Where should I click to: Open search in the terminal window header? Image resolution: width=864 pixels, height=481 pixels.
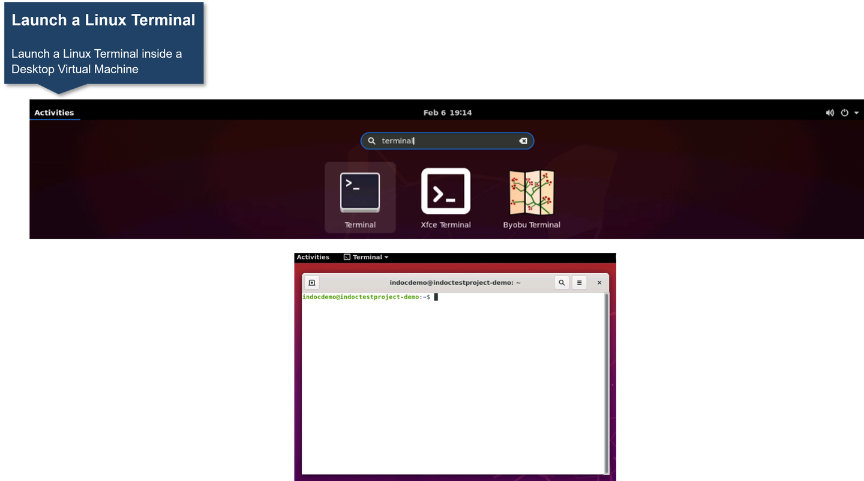coord(561,283)
